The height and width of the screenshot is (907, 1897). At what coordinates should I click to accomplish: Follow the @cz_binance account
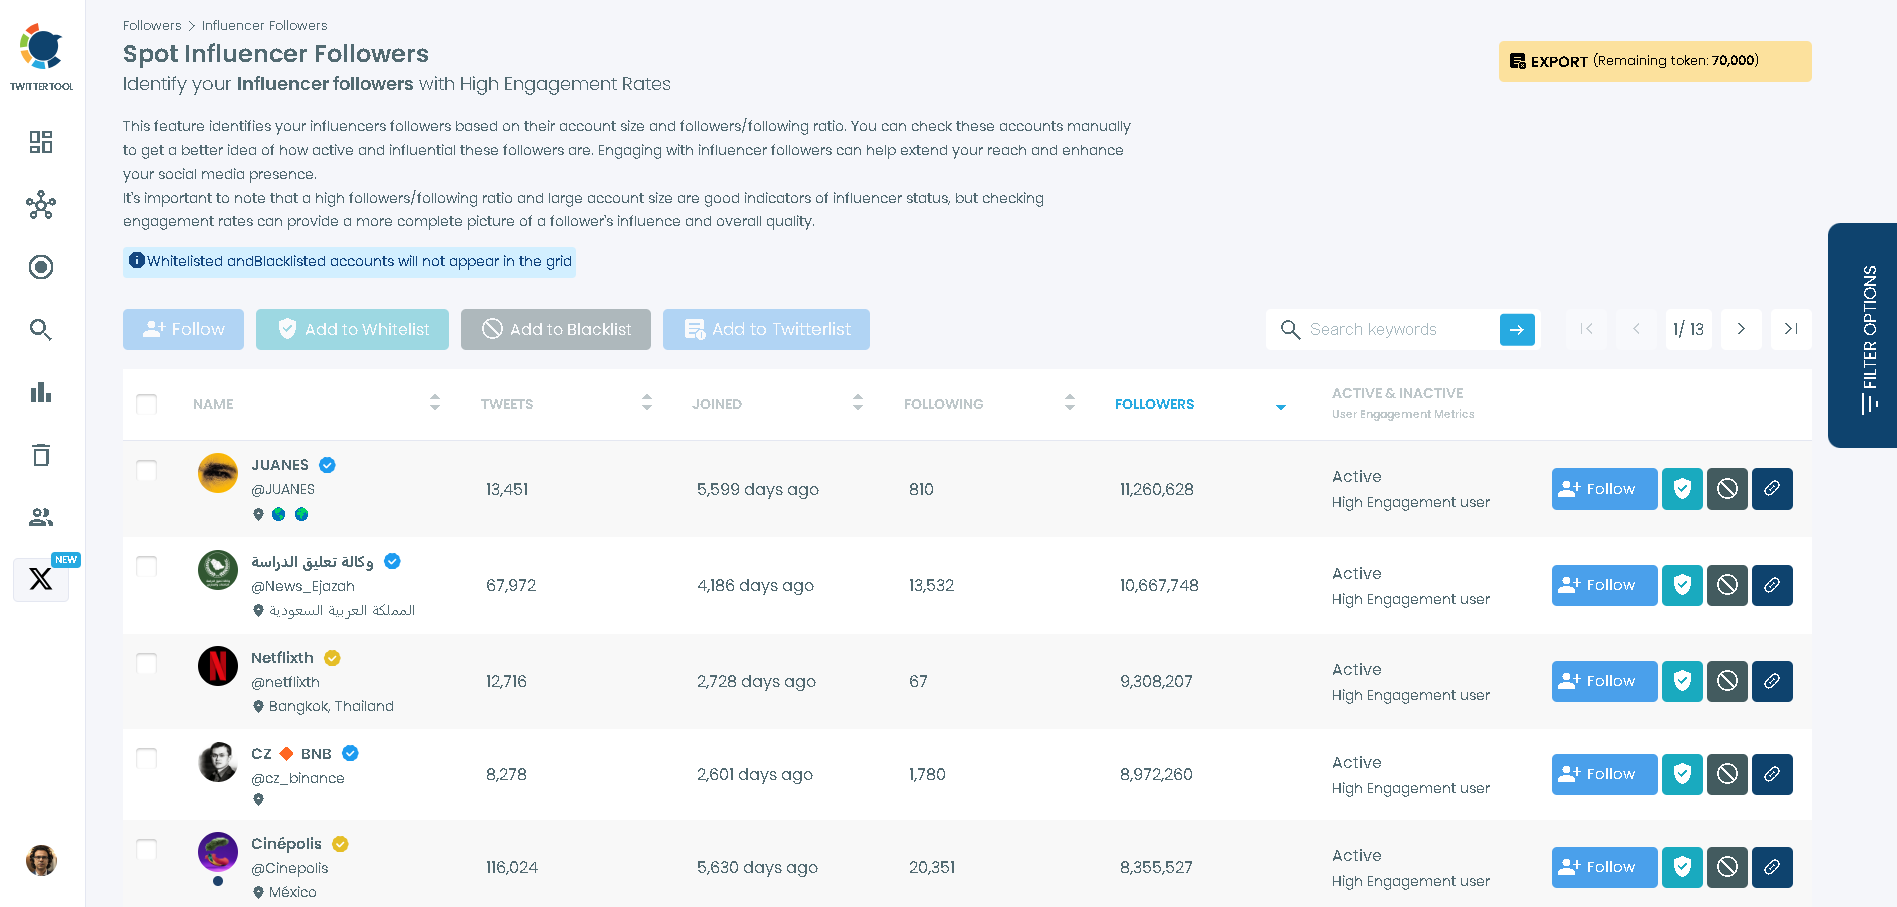(1604, 774)
